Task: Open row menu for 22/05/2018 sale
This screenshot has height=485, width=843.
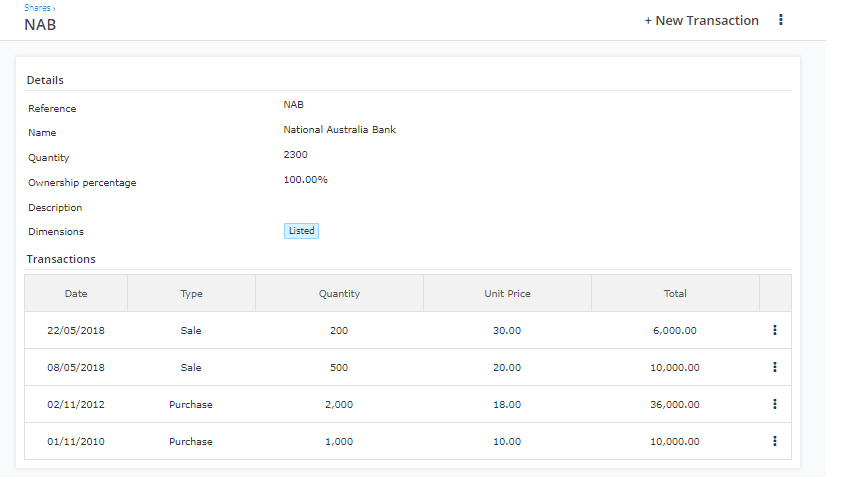Action: tap(775, 330)
